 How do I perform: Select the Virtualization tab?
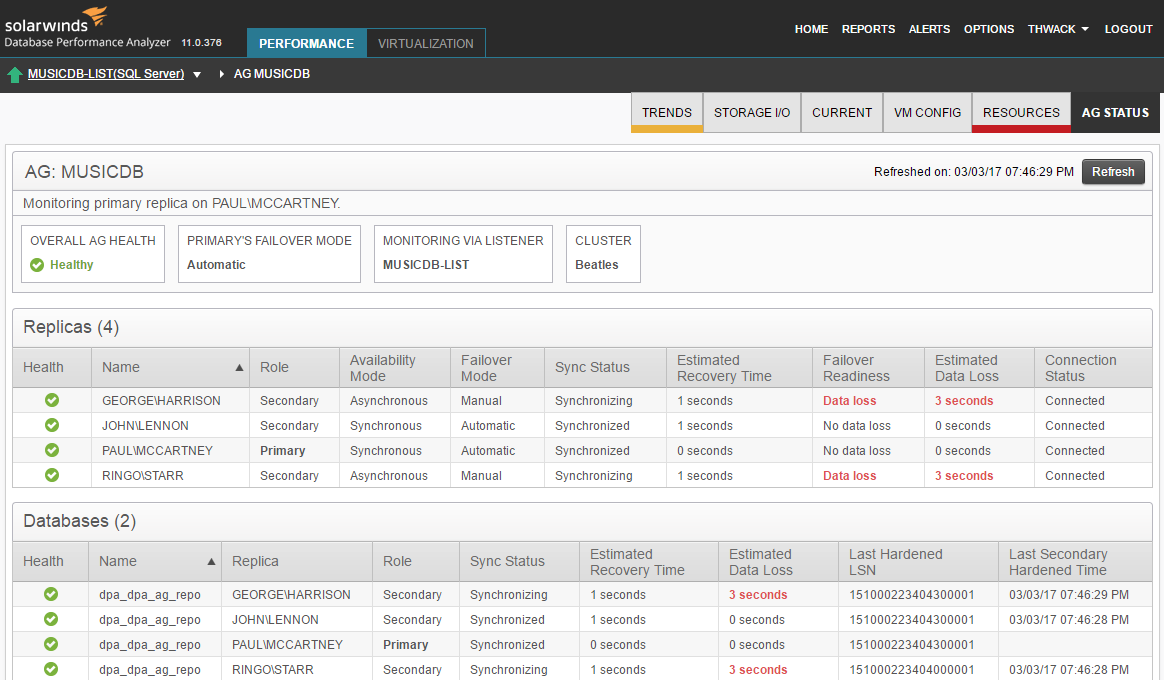[426, 43]
